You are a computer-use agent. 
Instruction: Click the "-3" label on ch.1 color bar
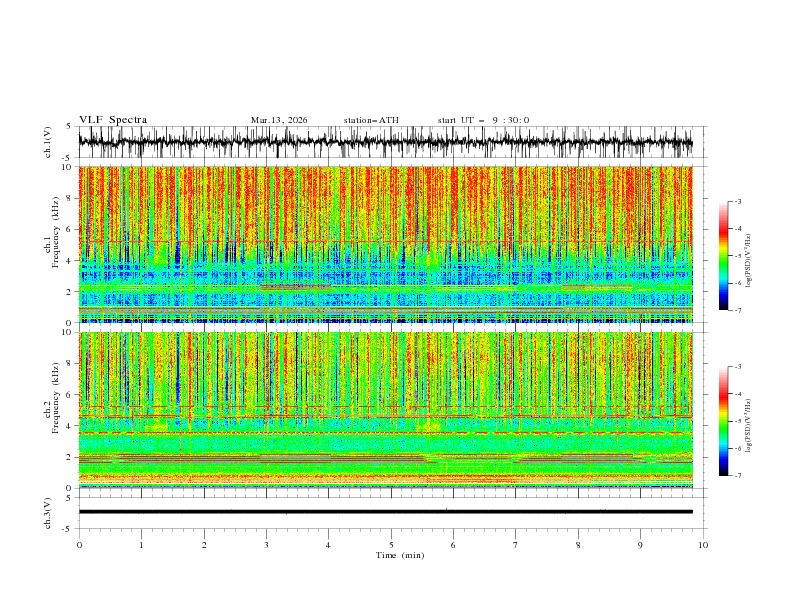click(x=737, y=201)
